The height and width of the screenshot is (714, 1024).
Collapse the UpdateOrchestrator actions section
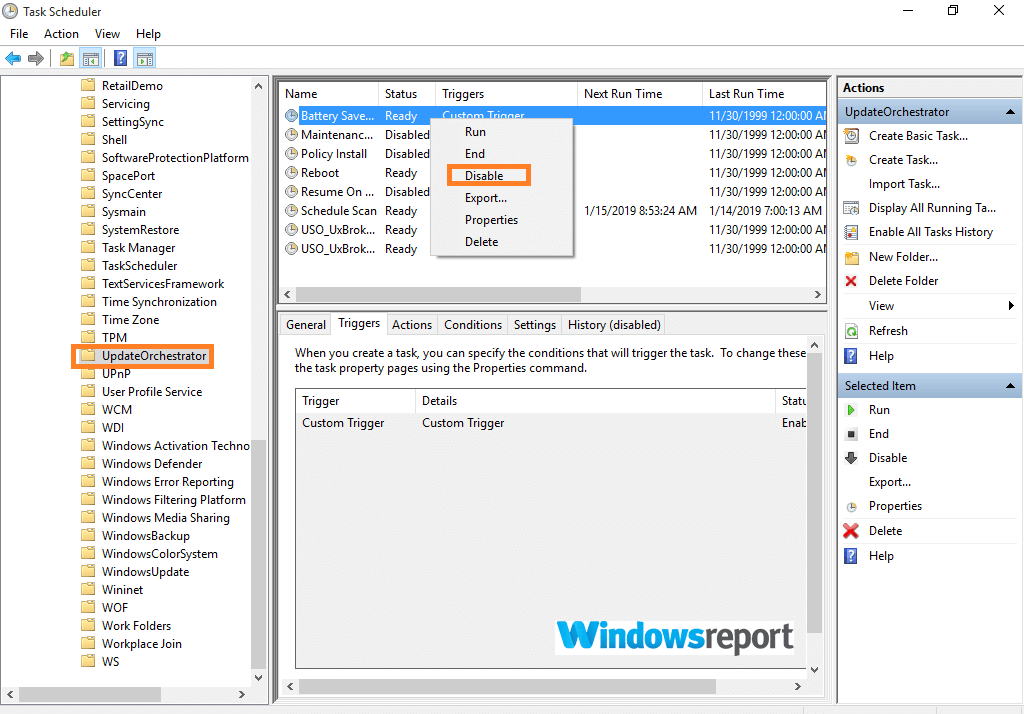1010,112
